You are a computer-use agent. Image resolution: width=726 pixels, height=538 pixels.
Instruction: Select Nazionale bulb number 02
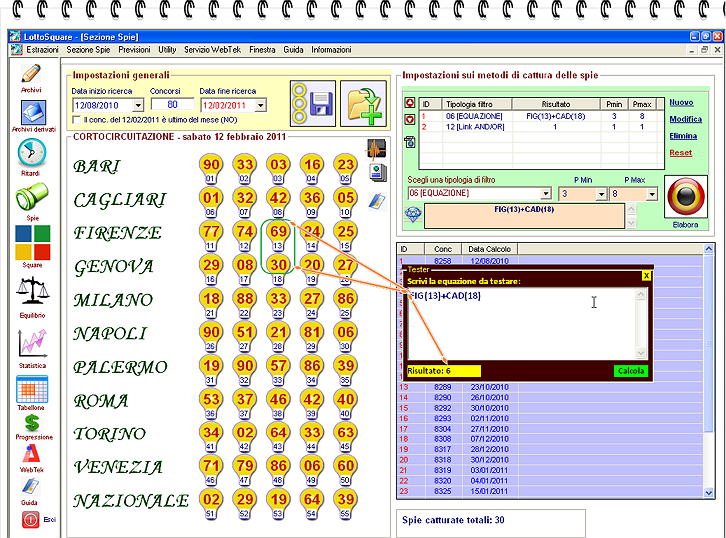211,500
